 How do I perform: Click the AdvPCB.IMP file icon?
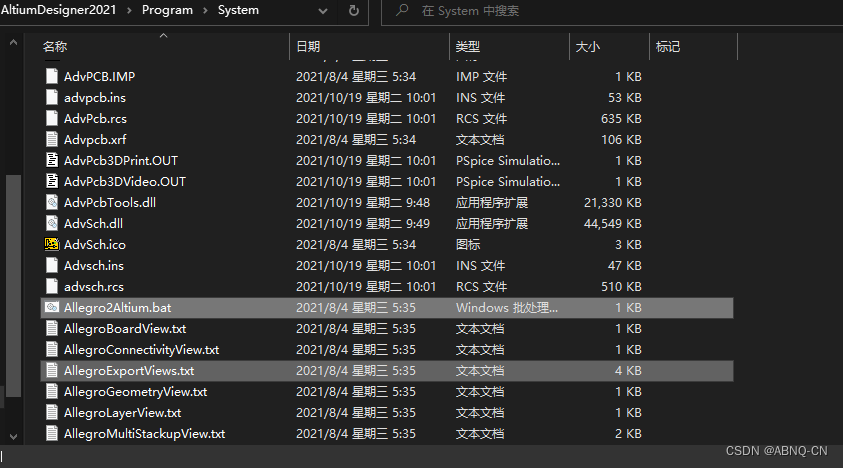coord(52,76)
